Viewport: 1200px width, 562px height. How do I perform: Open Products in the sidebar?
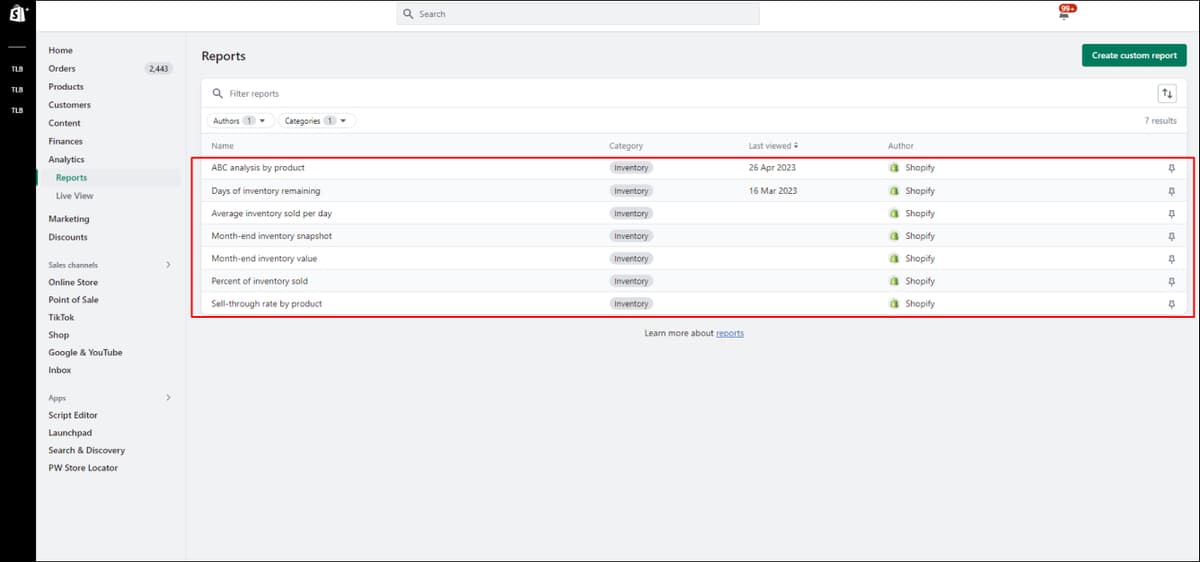point(66,87)
